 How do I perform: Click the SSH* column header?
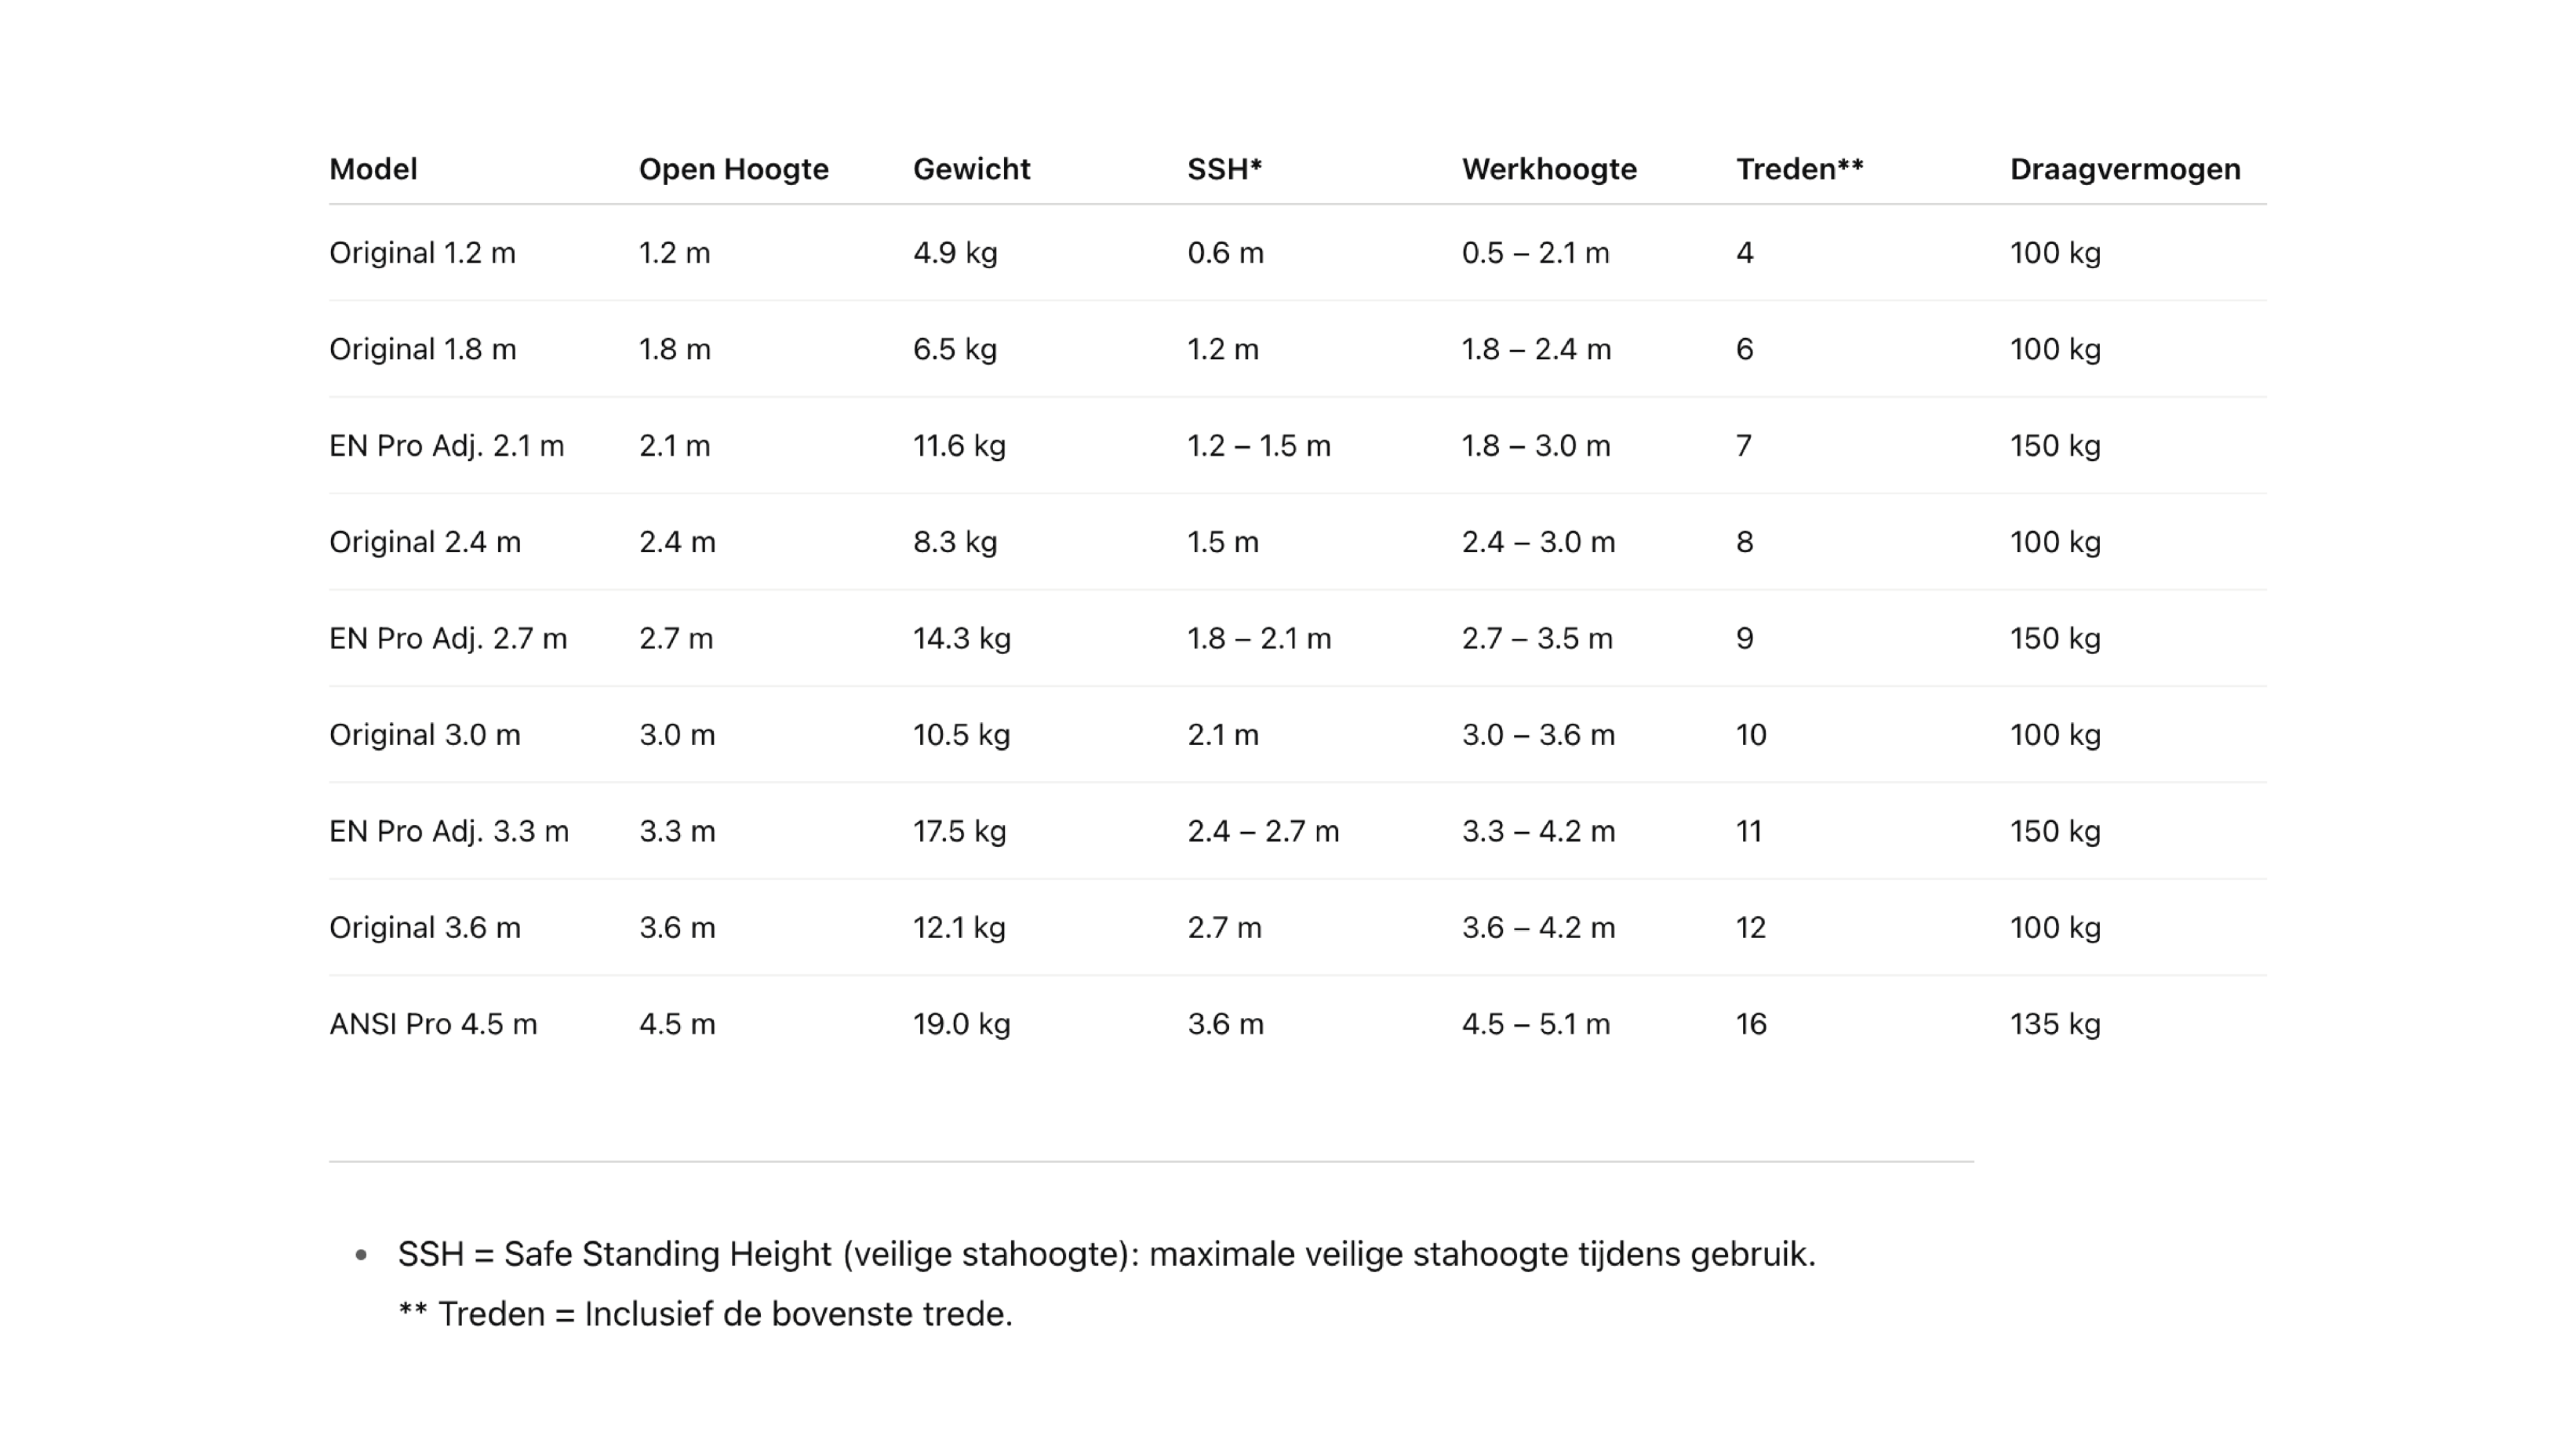click(1224, 169)
